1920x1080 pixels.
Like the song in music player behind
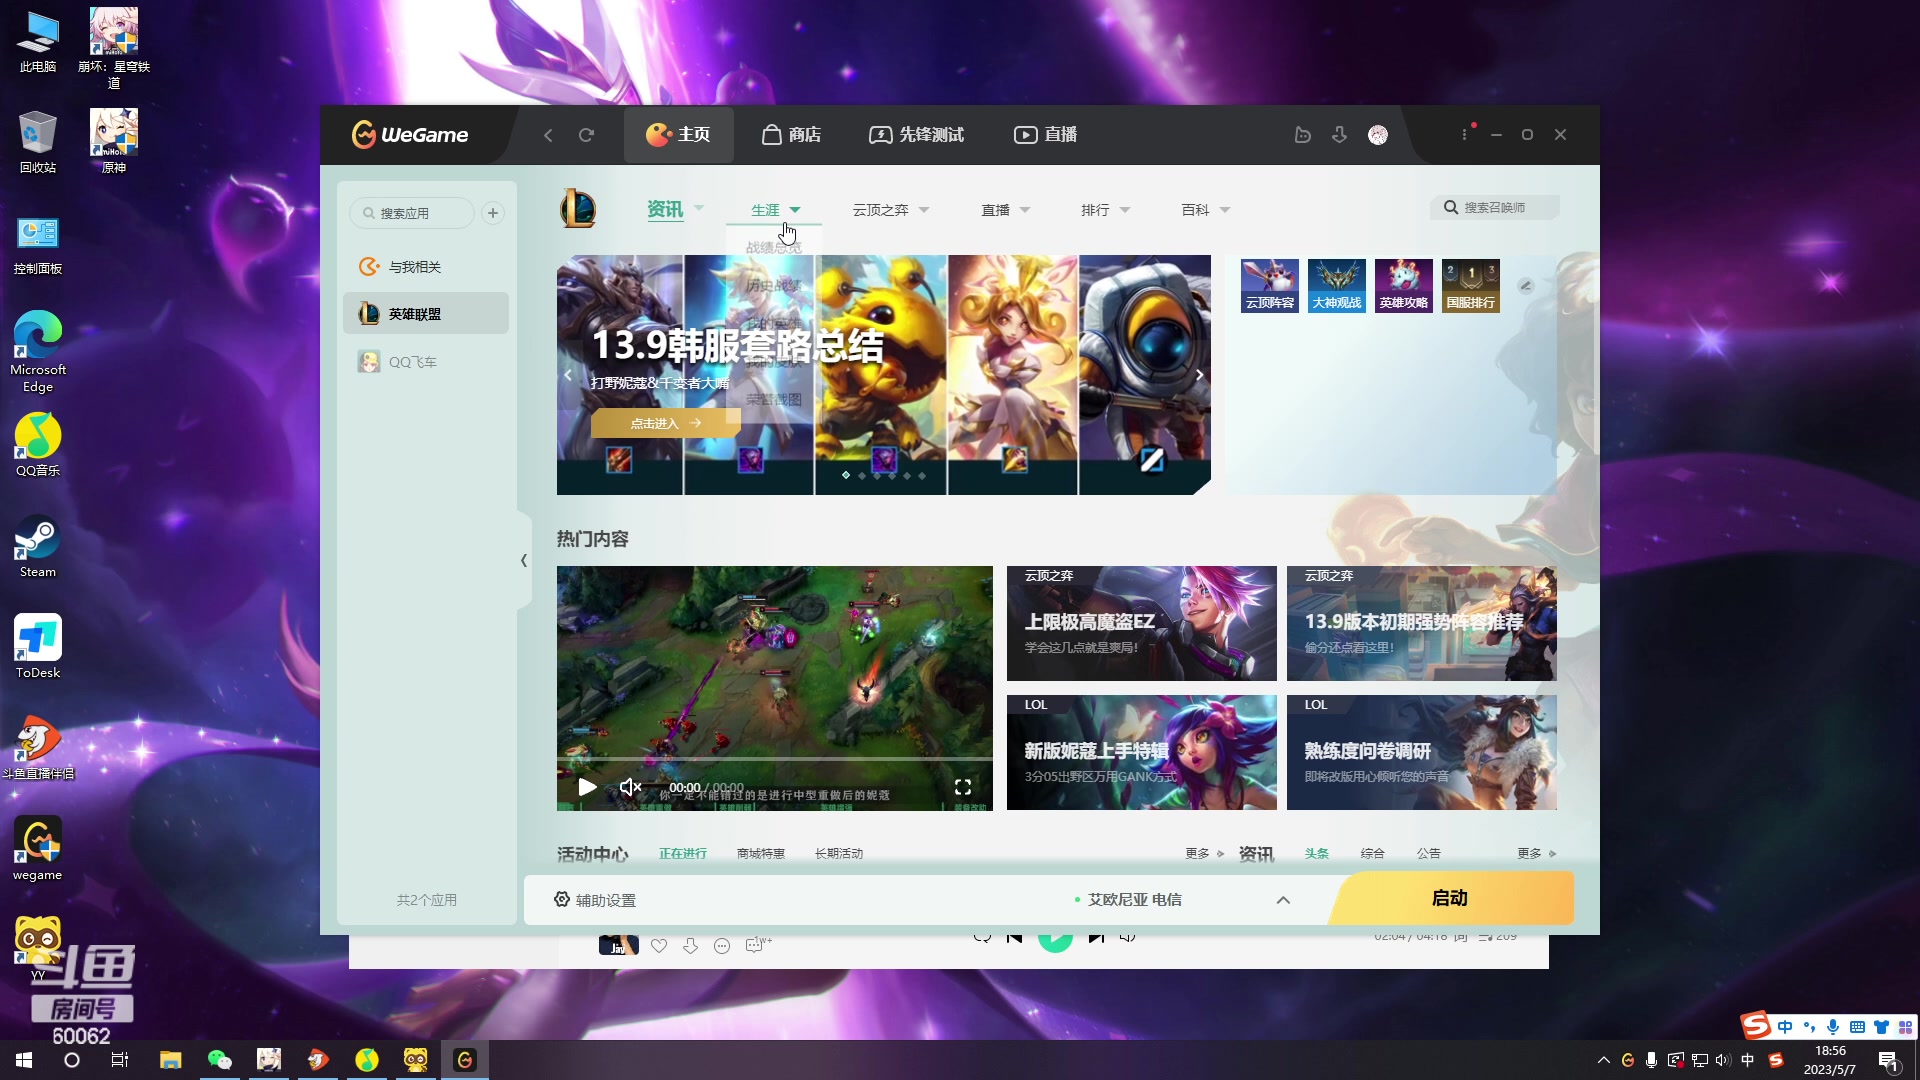(659, 946)
